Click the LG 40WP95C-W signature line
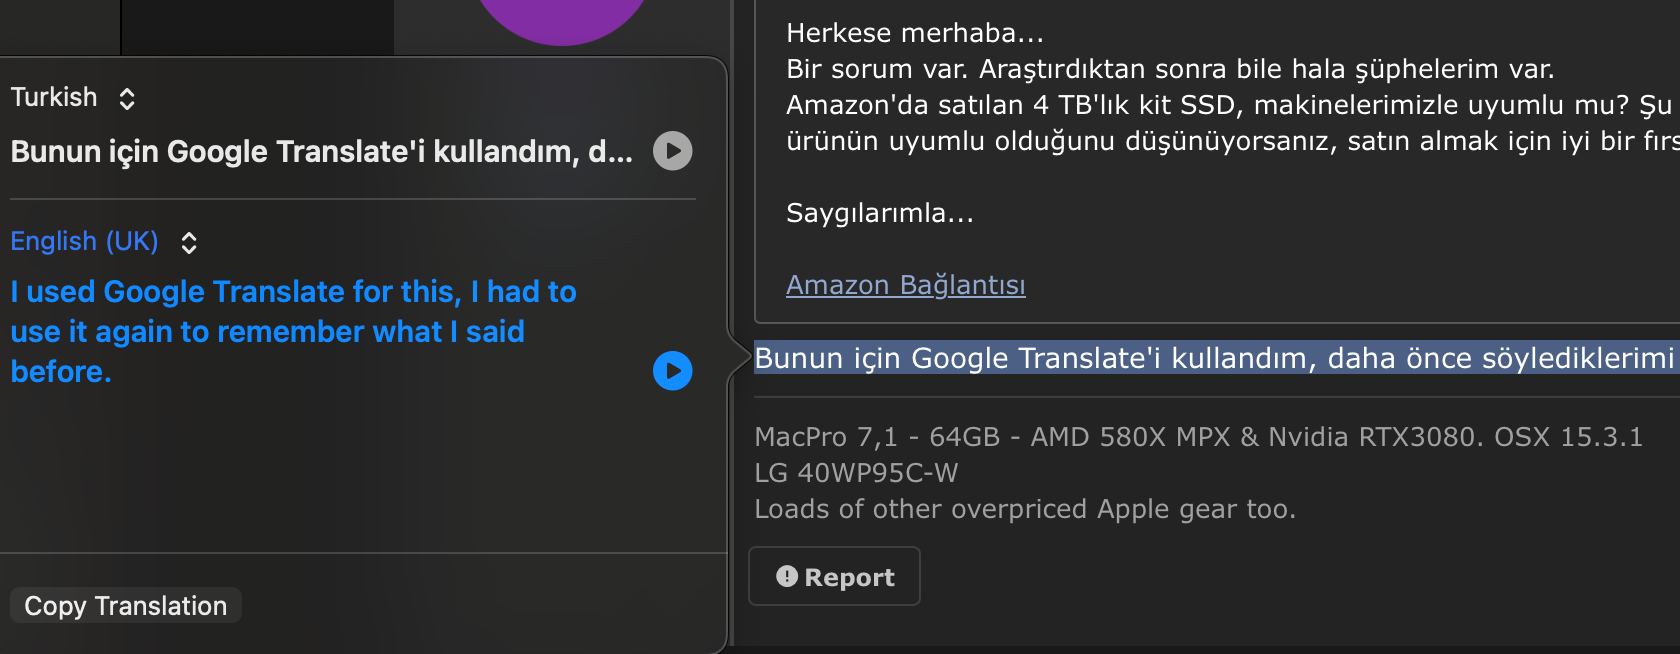 (x=856, y=473)
